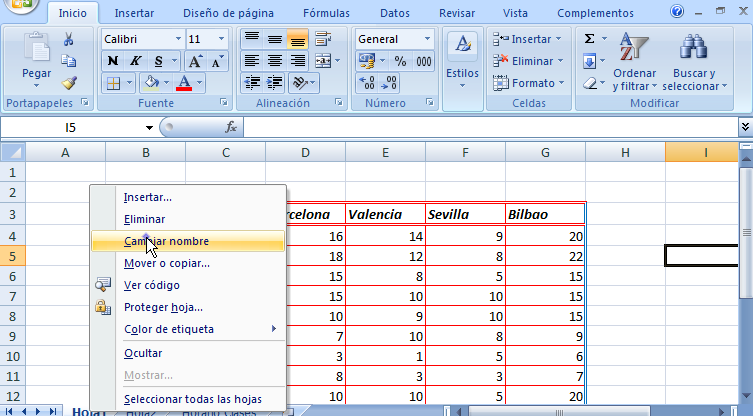Viewport: 754px width, 417px height.
Task: Toggle bold formatting (N button)
Action: coord(113,61)
